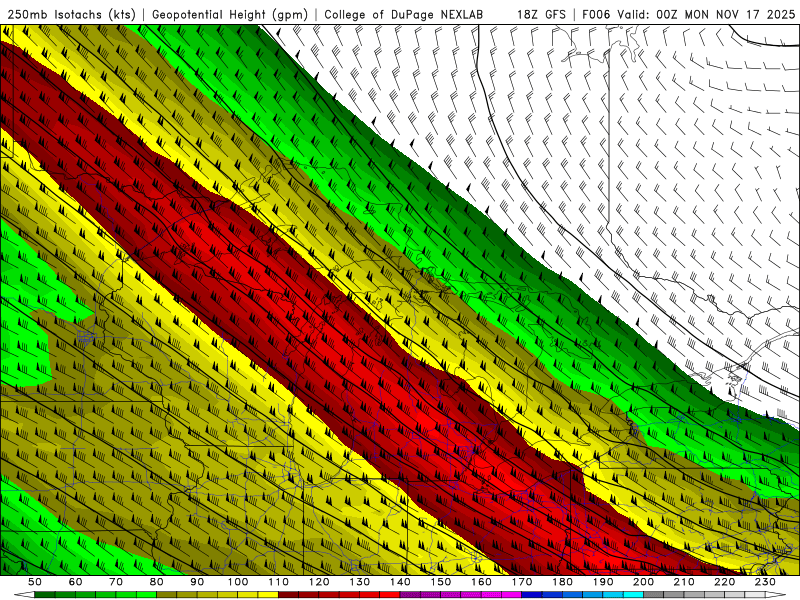Image resolution: width=800 pixels, height=600 pixels.
Task: Click the 80 knot legend label
Action: pos(157,582)
